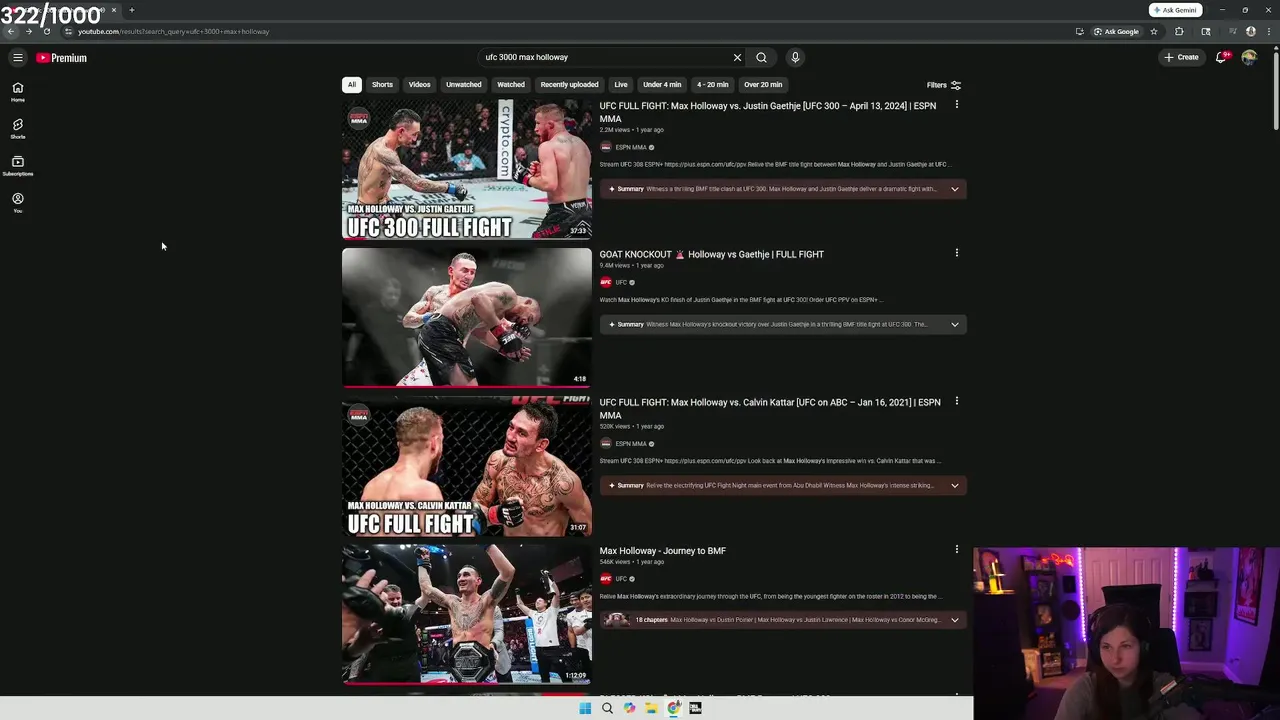Open the YouTube account avatar menu
Image resolution: width=1280 pixels, height=720 pixels.
click(x=1249, y=57)
